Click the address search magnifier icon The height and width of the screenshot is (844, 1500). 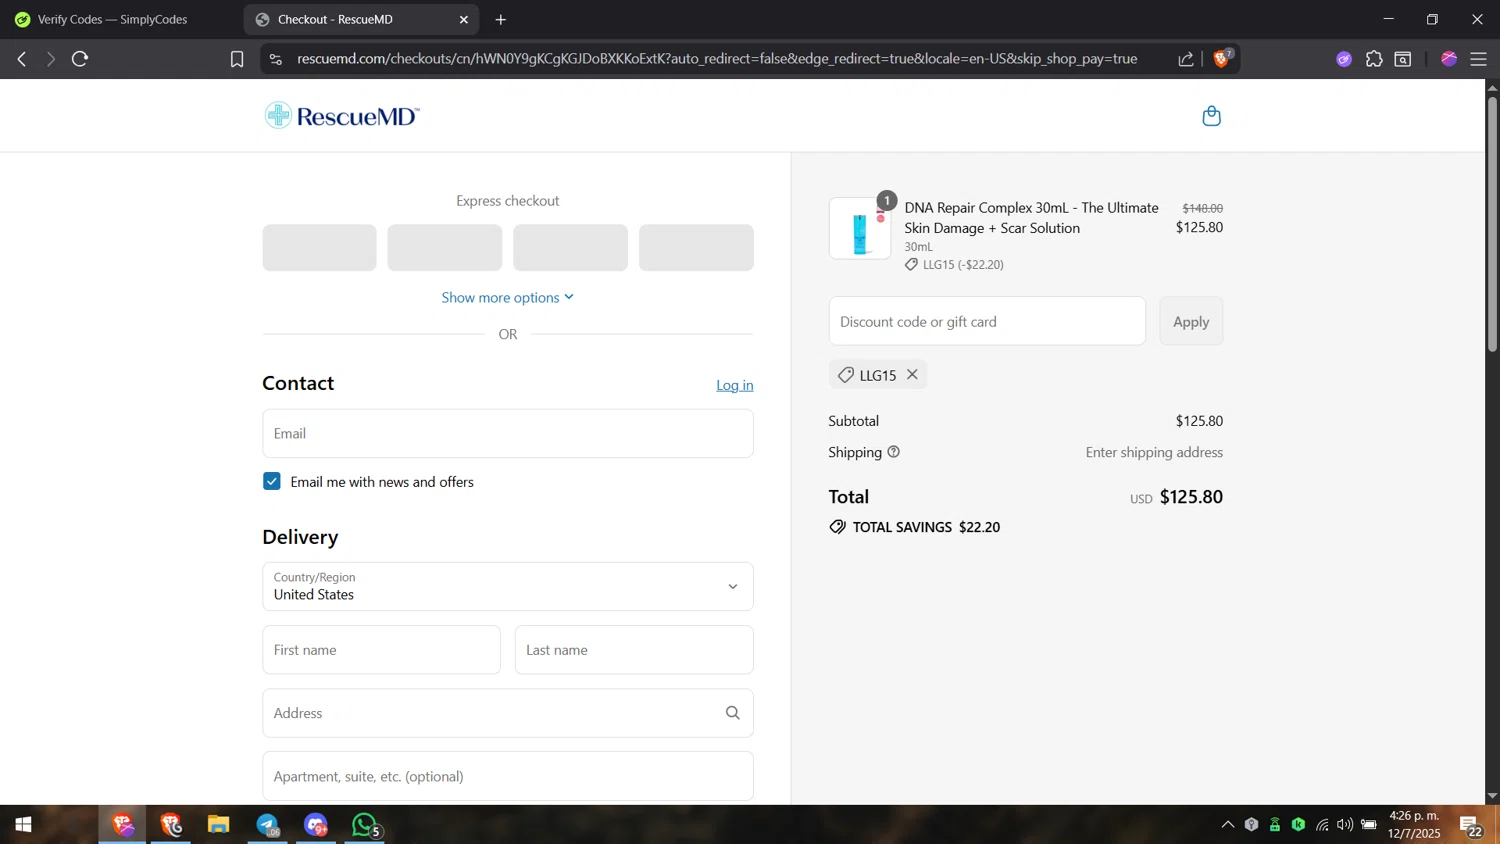(x=733, y=713)
